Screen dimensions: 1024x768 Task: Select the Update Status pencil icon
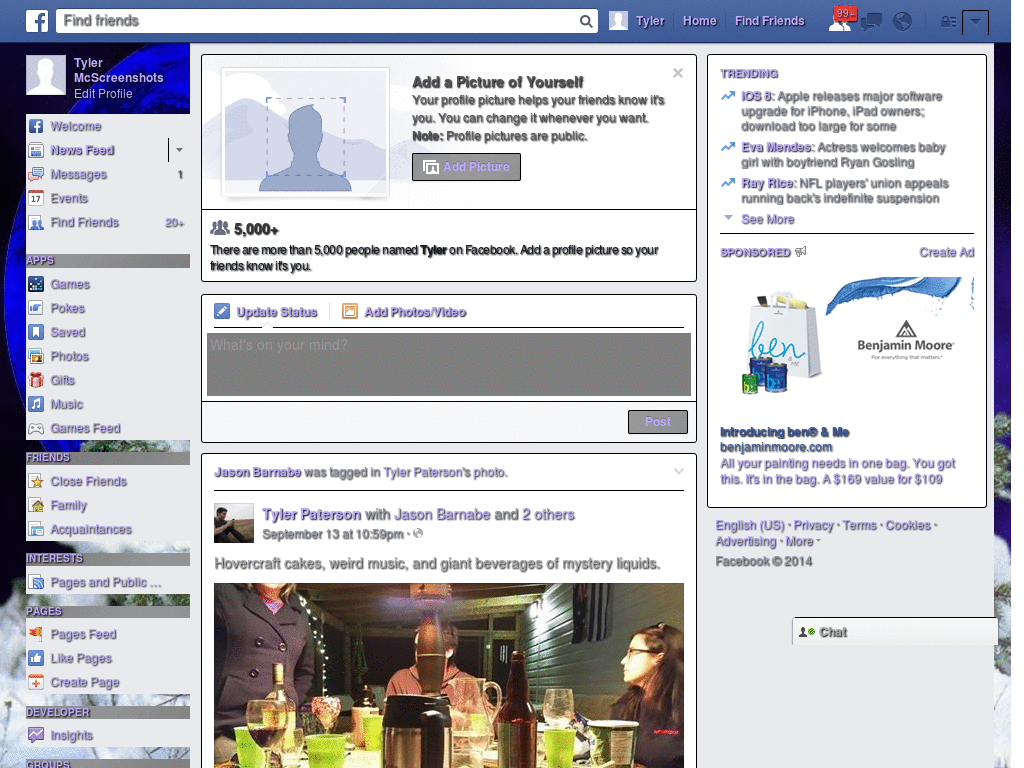click(x=220, y=311)
